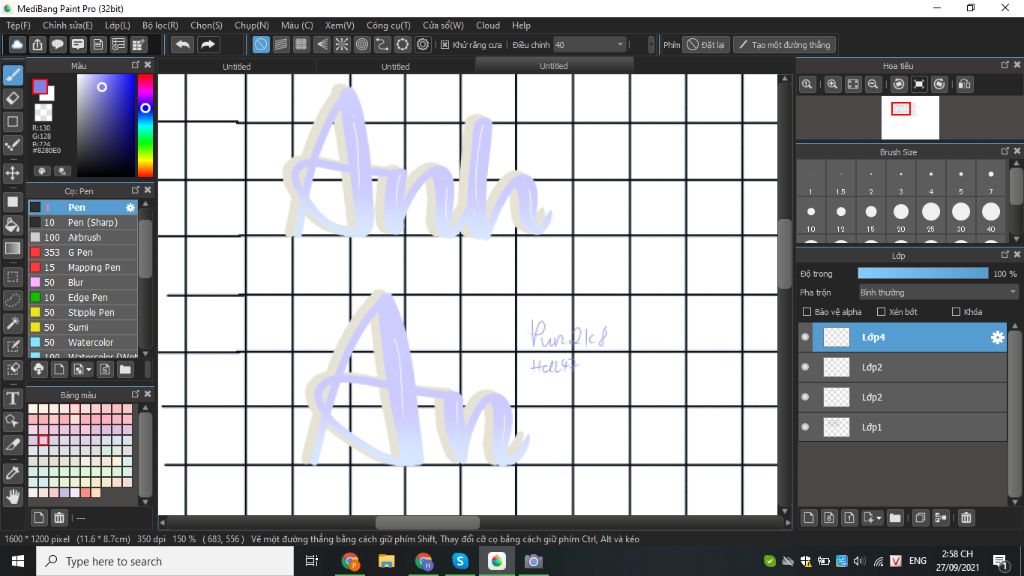1024x576 pixels.
Task: Select Airbrush in brush list
Action: click(x=83, y=238)
